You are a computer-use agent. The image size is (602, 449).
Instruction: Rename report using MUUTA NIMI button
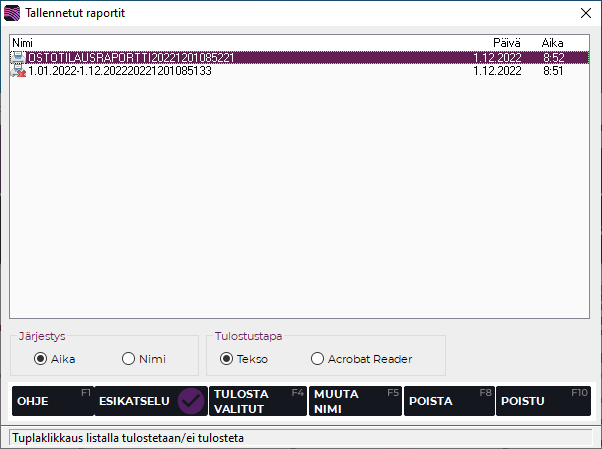point(355,401)
